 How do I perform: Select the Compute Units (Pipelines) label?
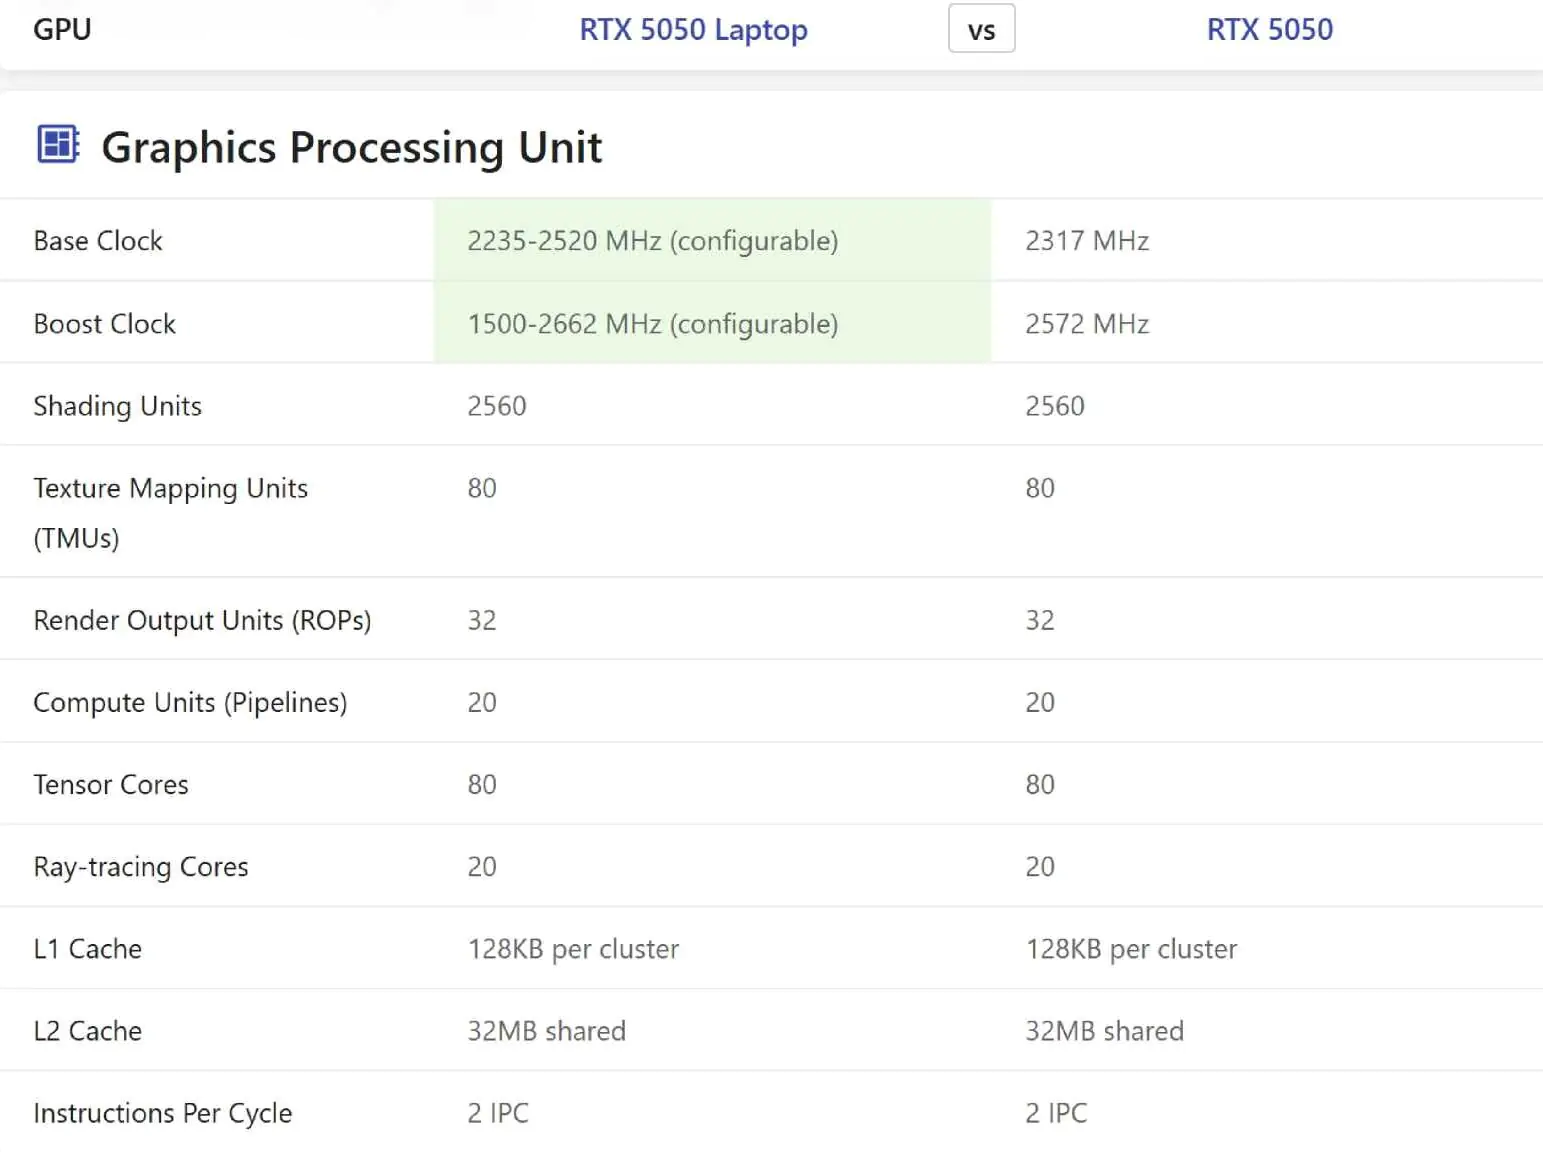point(190,702)
